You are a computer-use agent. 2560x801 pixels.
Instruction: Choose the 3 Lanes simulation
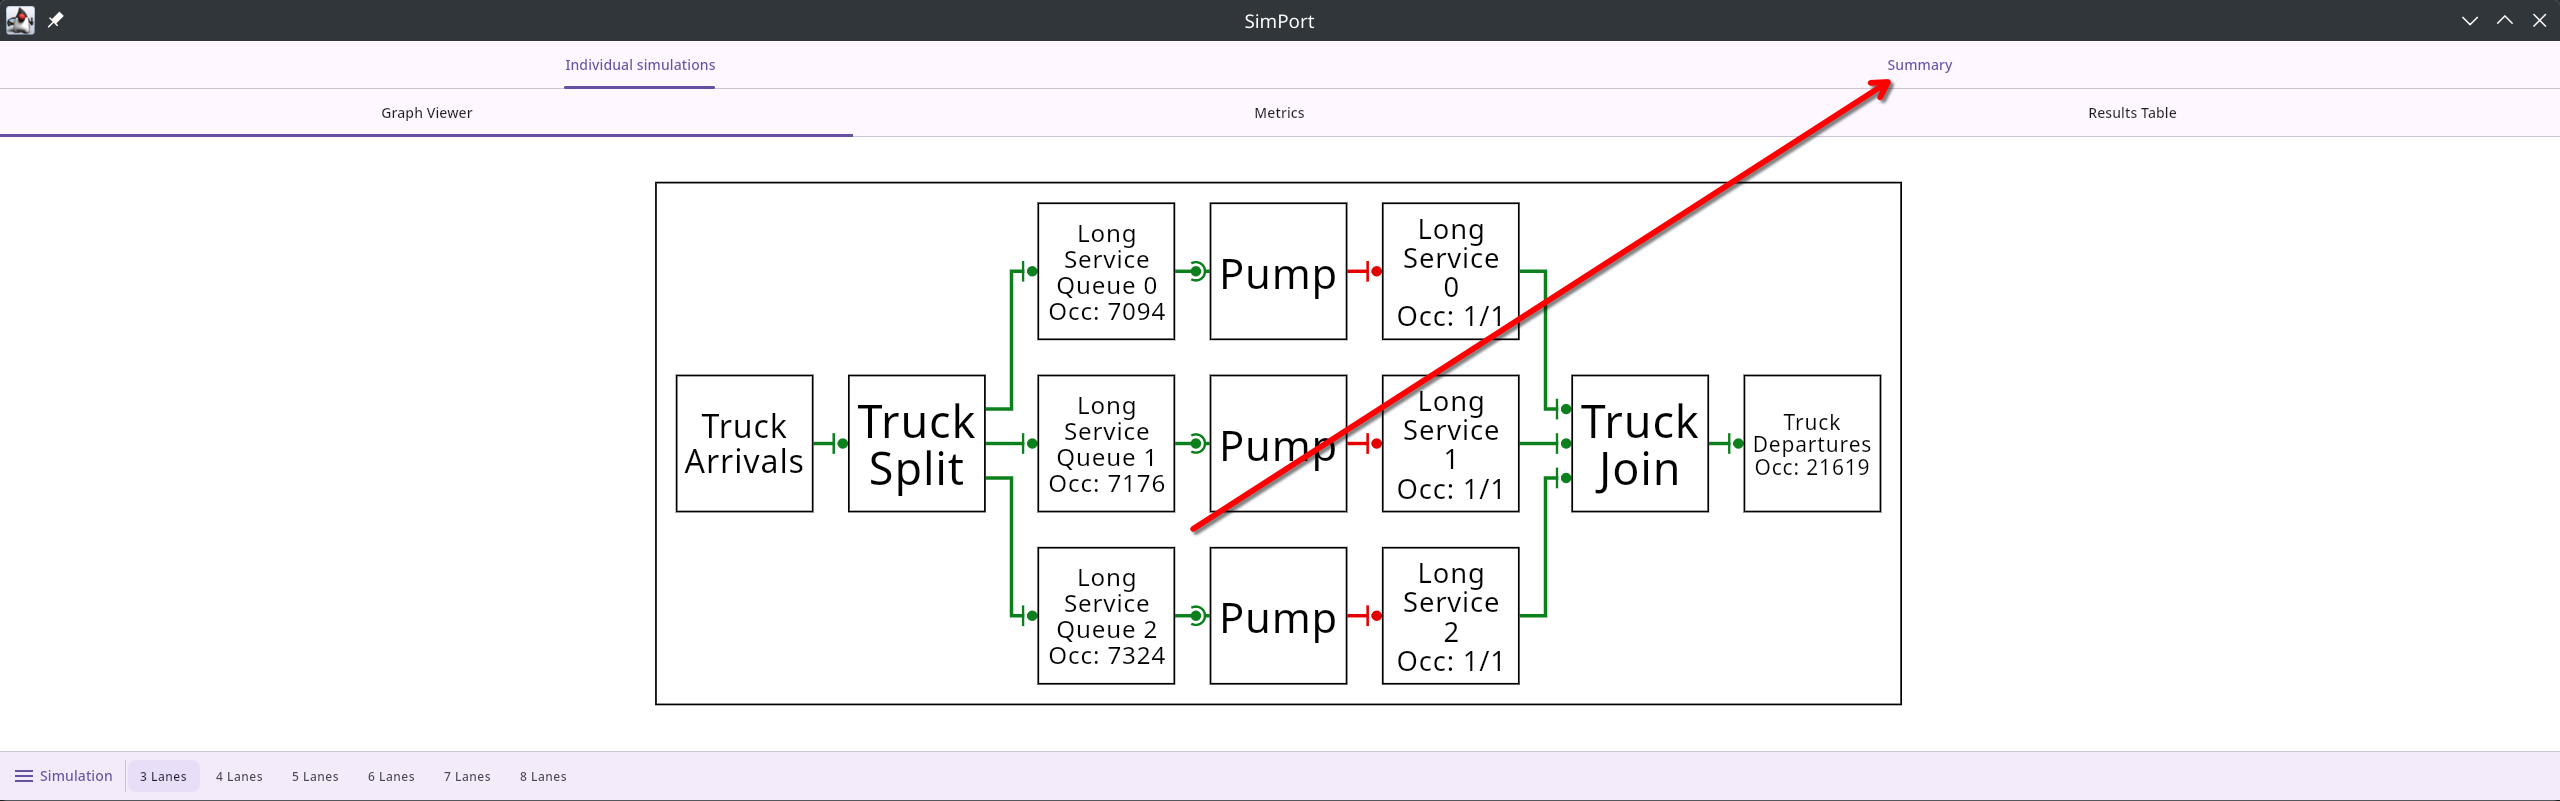click(x=163, y=776)
